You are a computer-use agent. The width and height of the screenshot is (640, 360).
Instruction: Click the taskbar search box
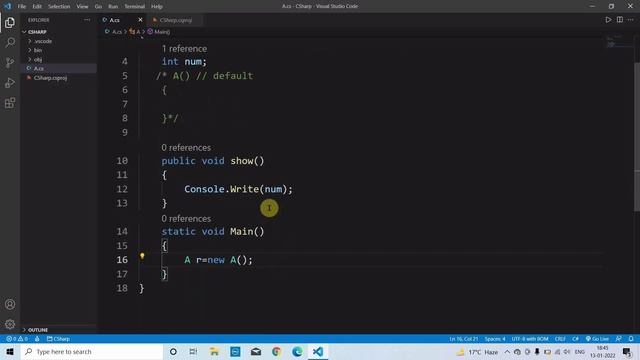tap(91, 351)
